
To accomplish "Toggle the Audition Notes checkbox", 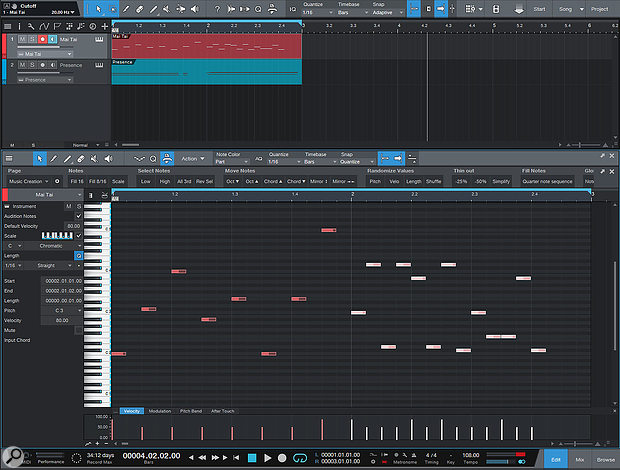I will point(79,216).
